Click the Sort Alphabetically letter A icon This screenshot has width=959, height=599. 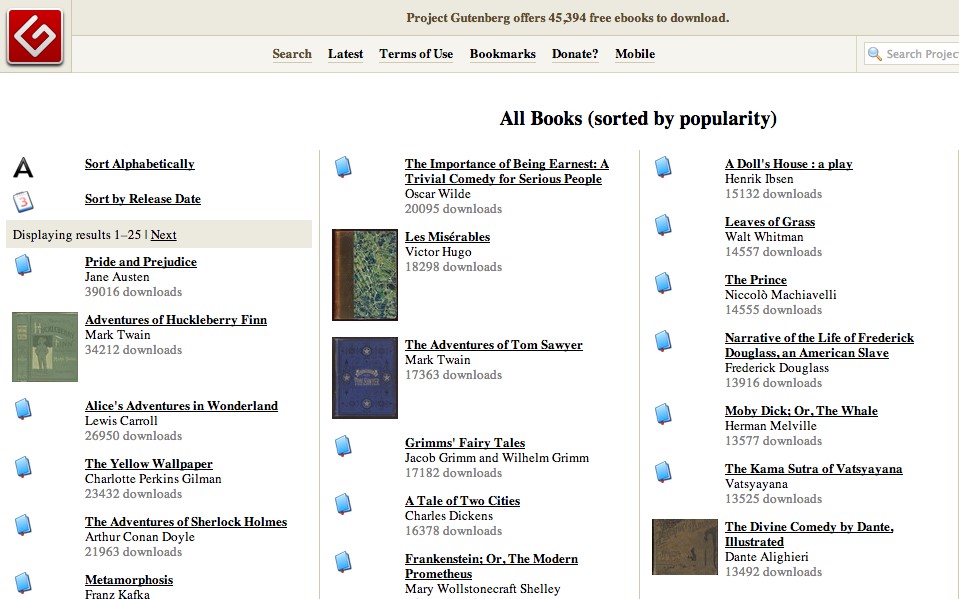[x=23, y=167]
